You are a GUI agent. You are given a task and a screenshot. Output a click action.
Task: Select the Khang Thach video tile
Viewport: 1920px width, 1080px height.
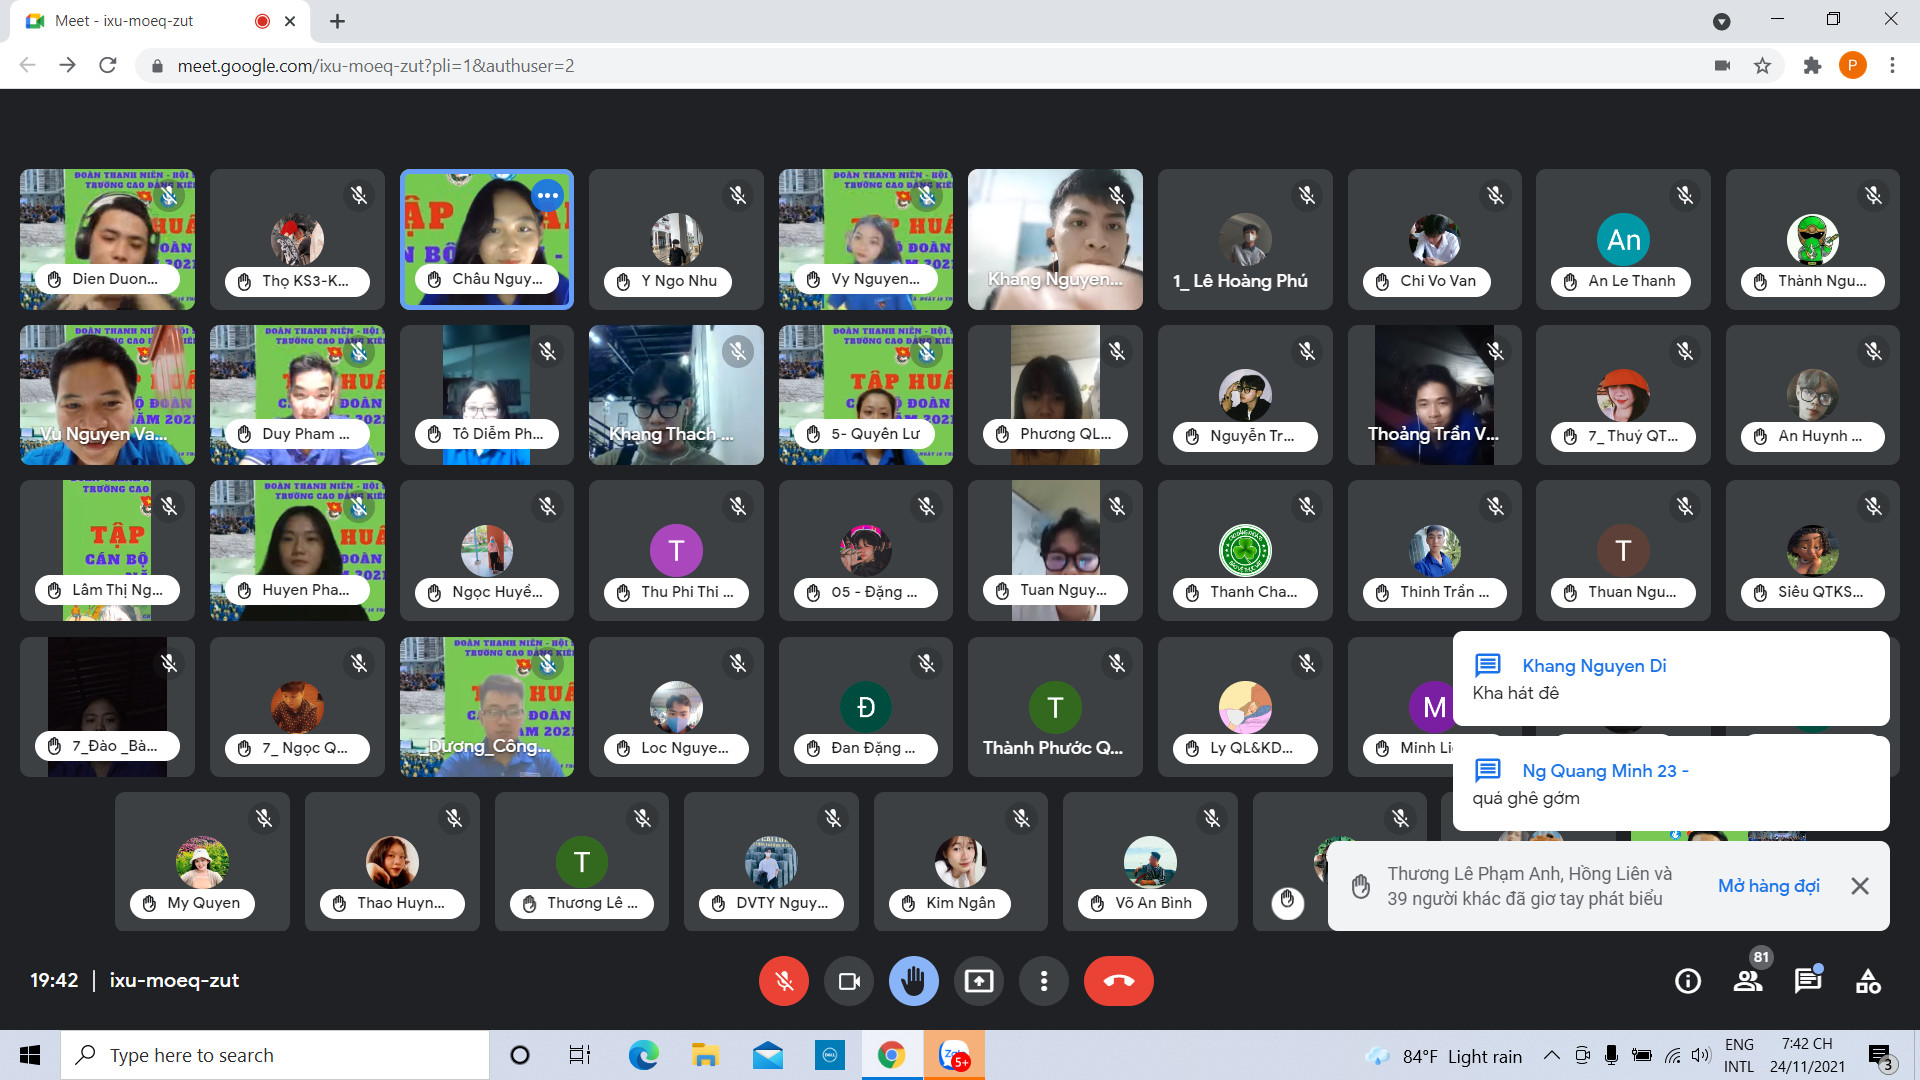(x=676, y=395)
